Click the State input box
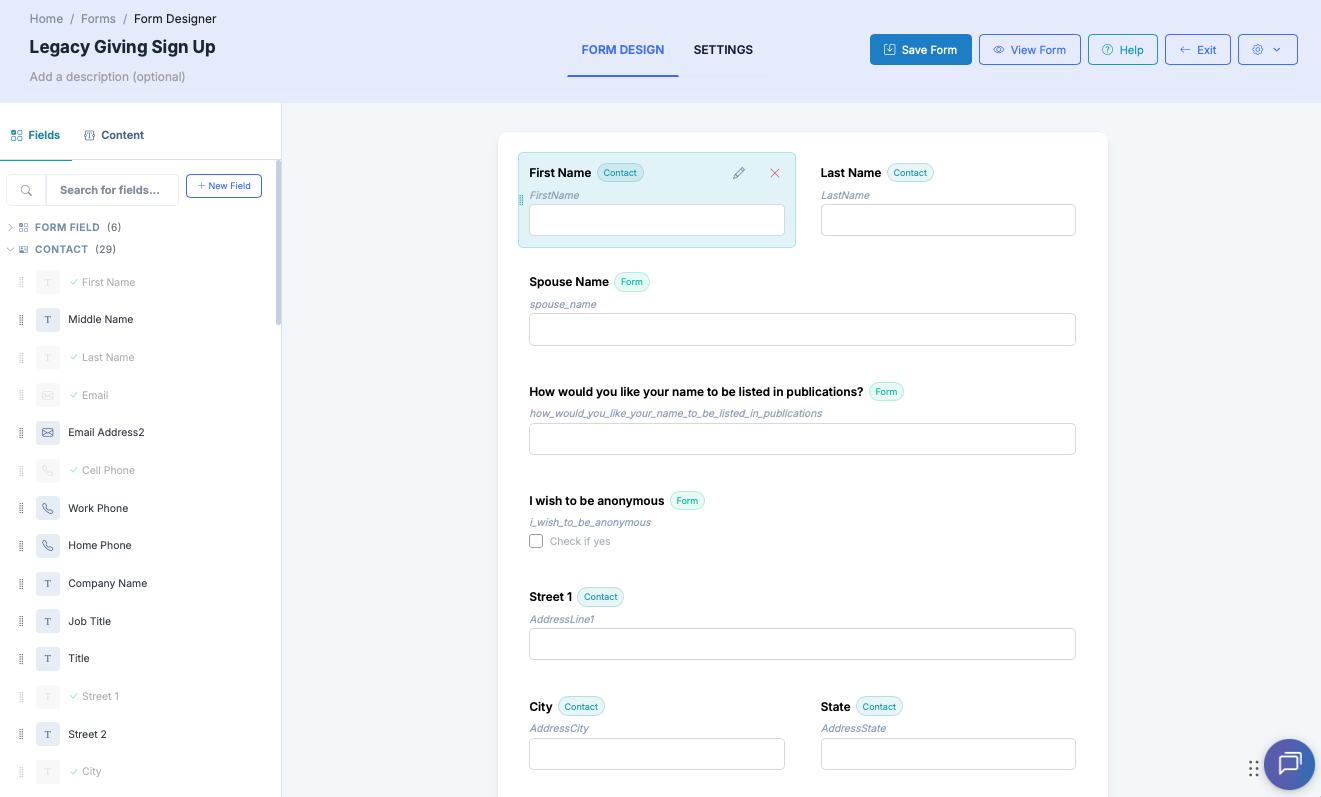This screenshot has height=797, width=1321. coord(948,754)
